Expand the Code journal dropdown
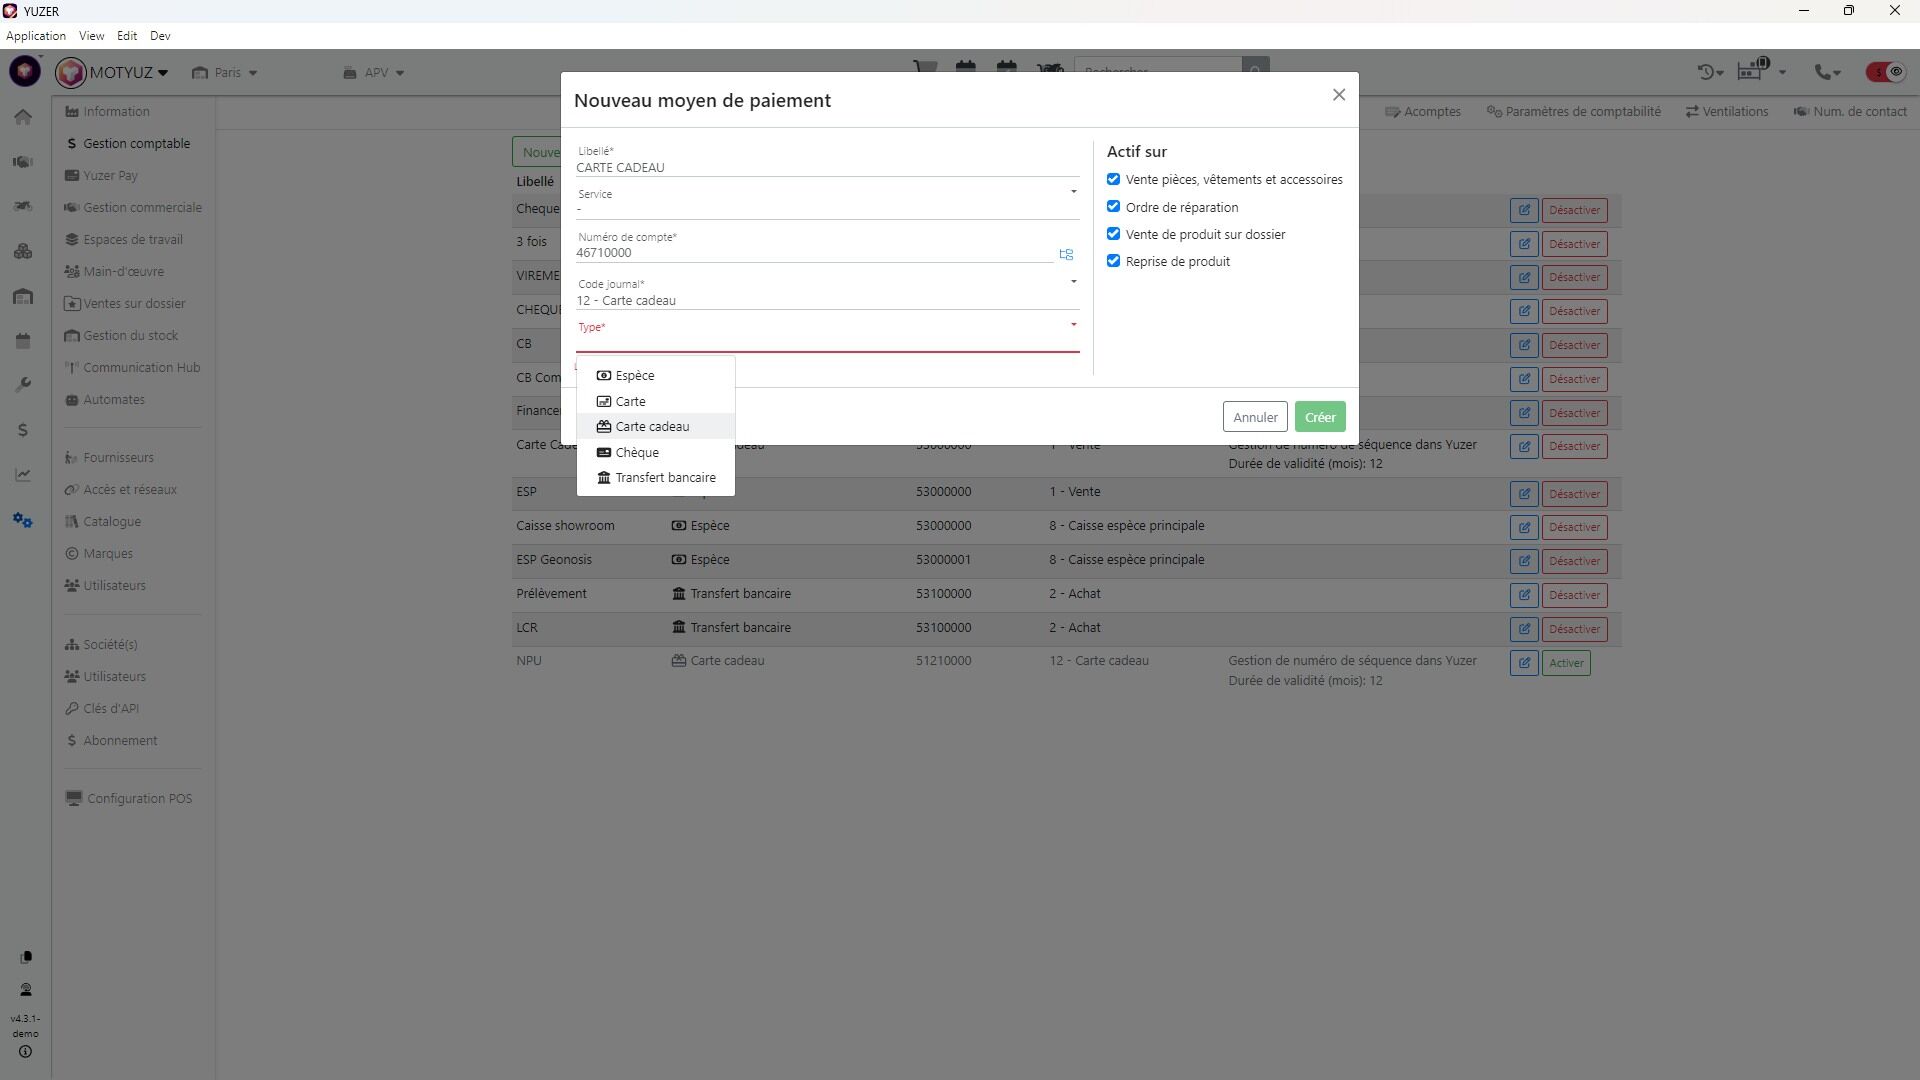The image size is (1920, 1080). 827,293
